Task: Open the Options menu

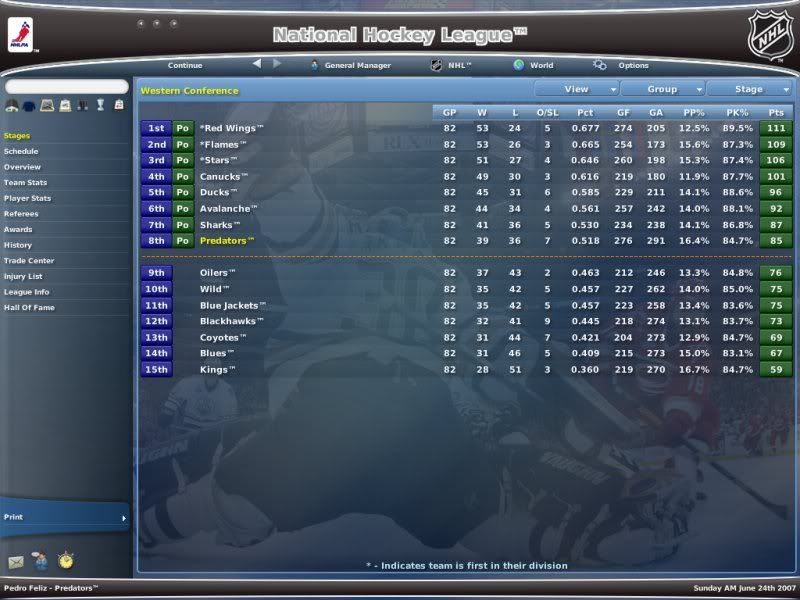Action: click(x=633, y=65)
